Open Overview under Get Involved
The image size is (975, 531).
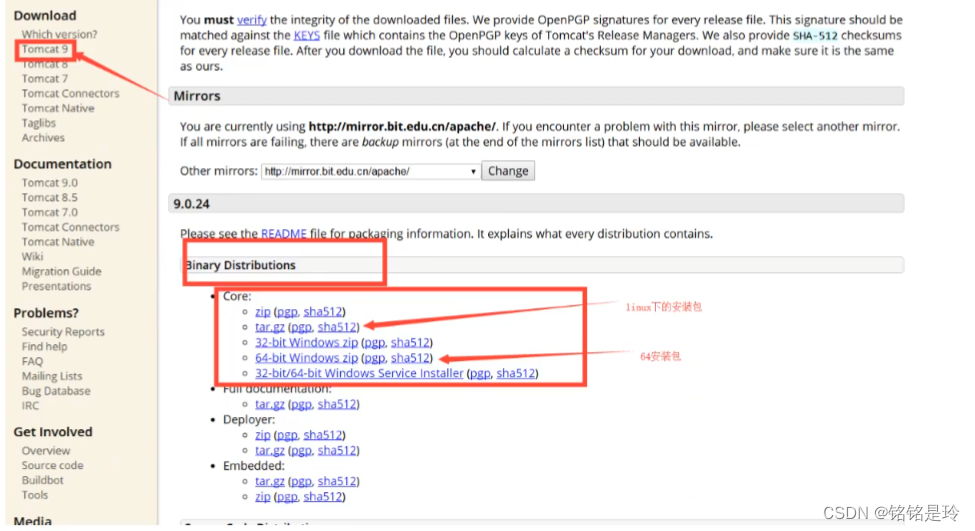click(46, 451)
